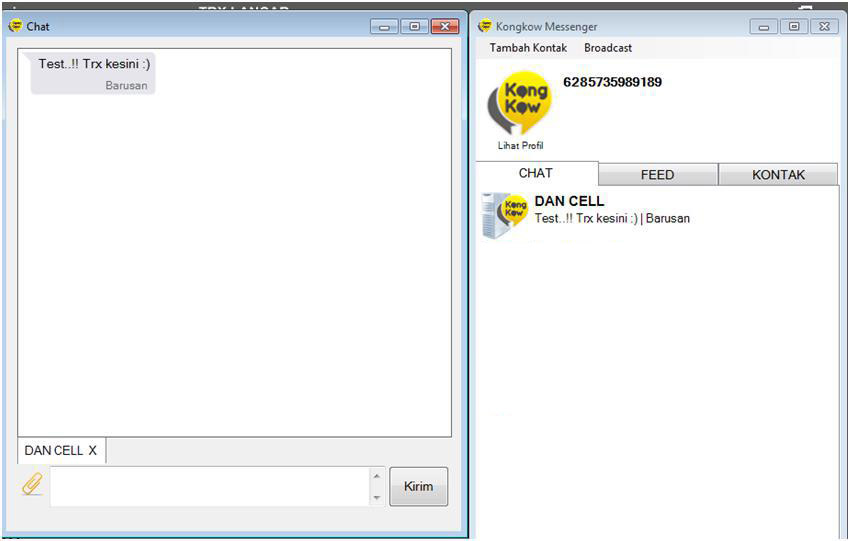Image resolution: width=850 pixels, height=541 pixels.
Task: Switch to the KONTAK tab
Action: point(778,175)
